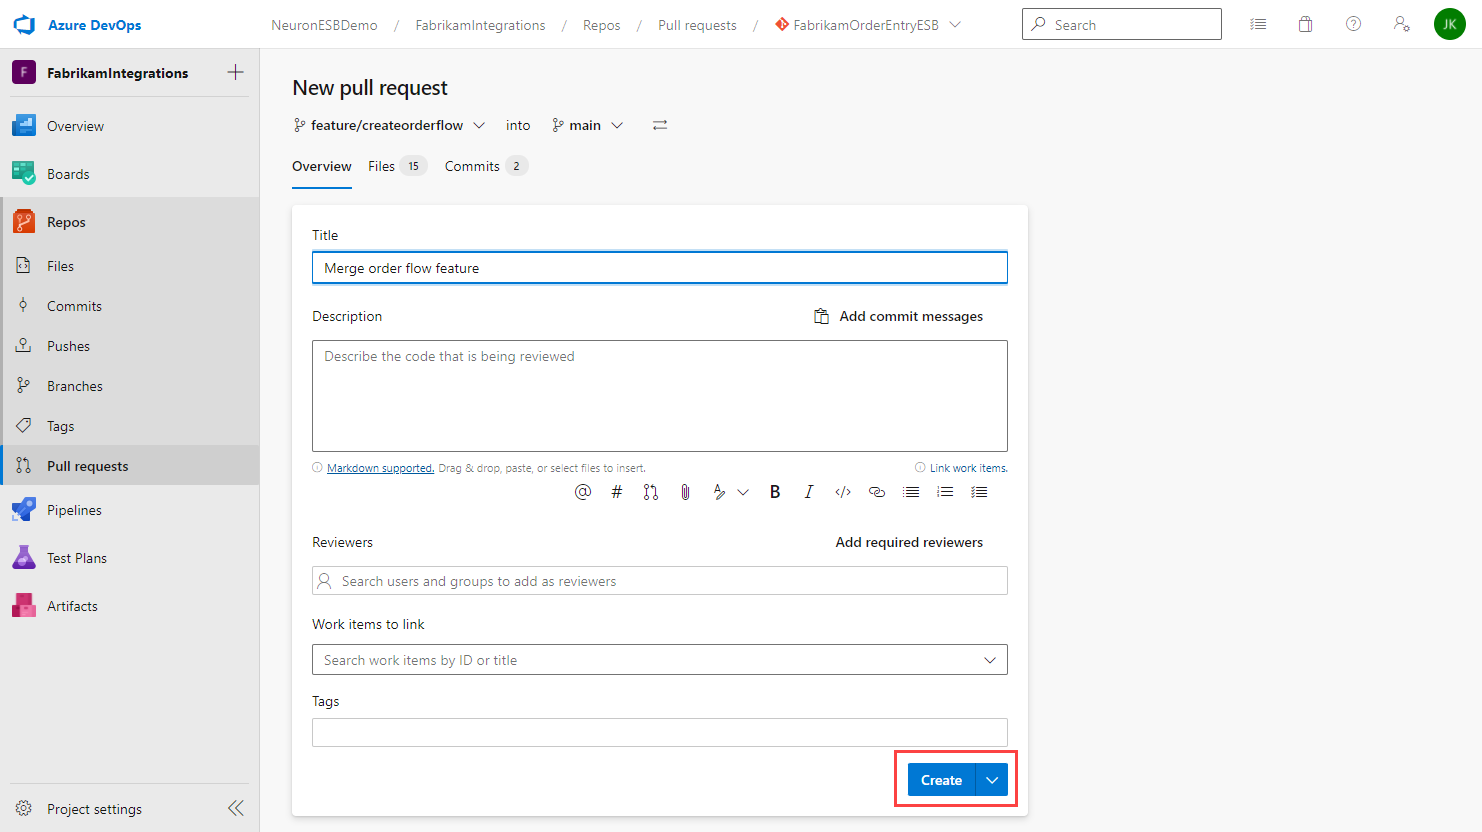Open Marketplace shopping bag icon
This screenshot has height=832, width=1482.
[1306, 24]
